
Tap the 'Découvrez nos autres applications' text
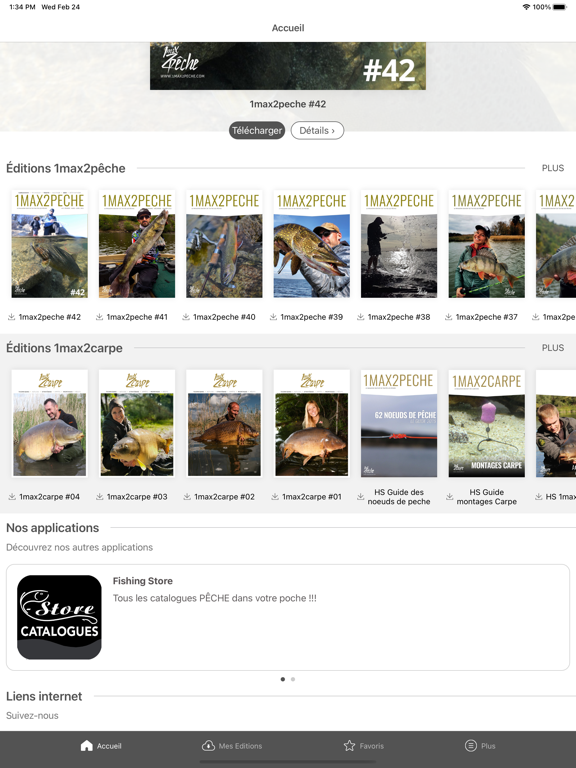pyautogui.click(x=79, y=547)
